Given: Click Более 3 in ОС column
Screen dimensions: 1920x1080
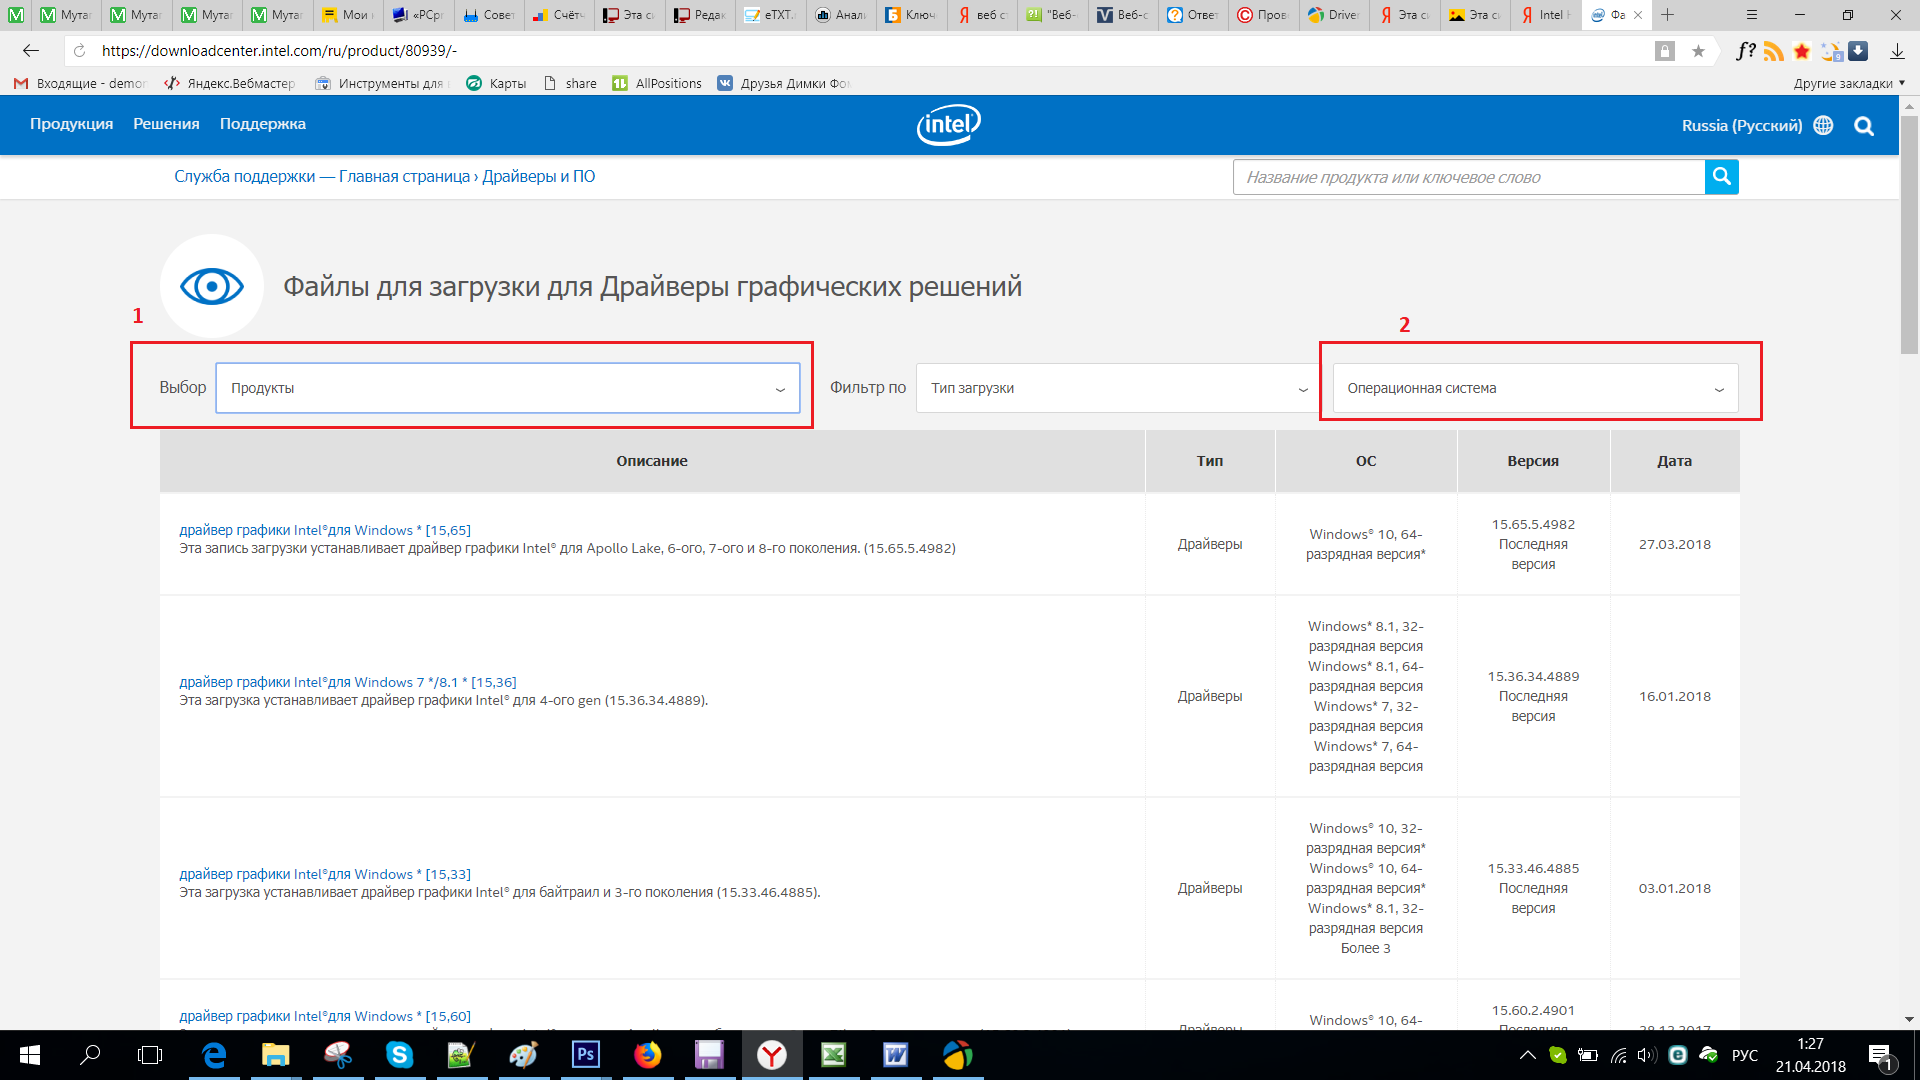Looking at the screenshot, I should pos(1365,948).
